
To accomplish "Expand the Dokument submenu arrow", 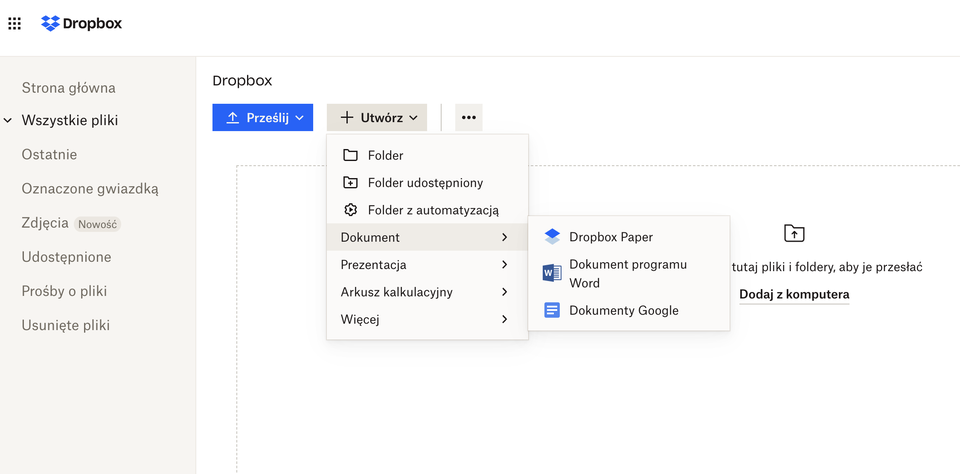I will [x=504, y=237].
